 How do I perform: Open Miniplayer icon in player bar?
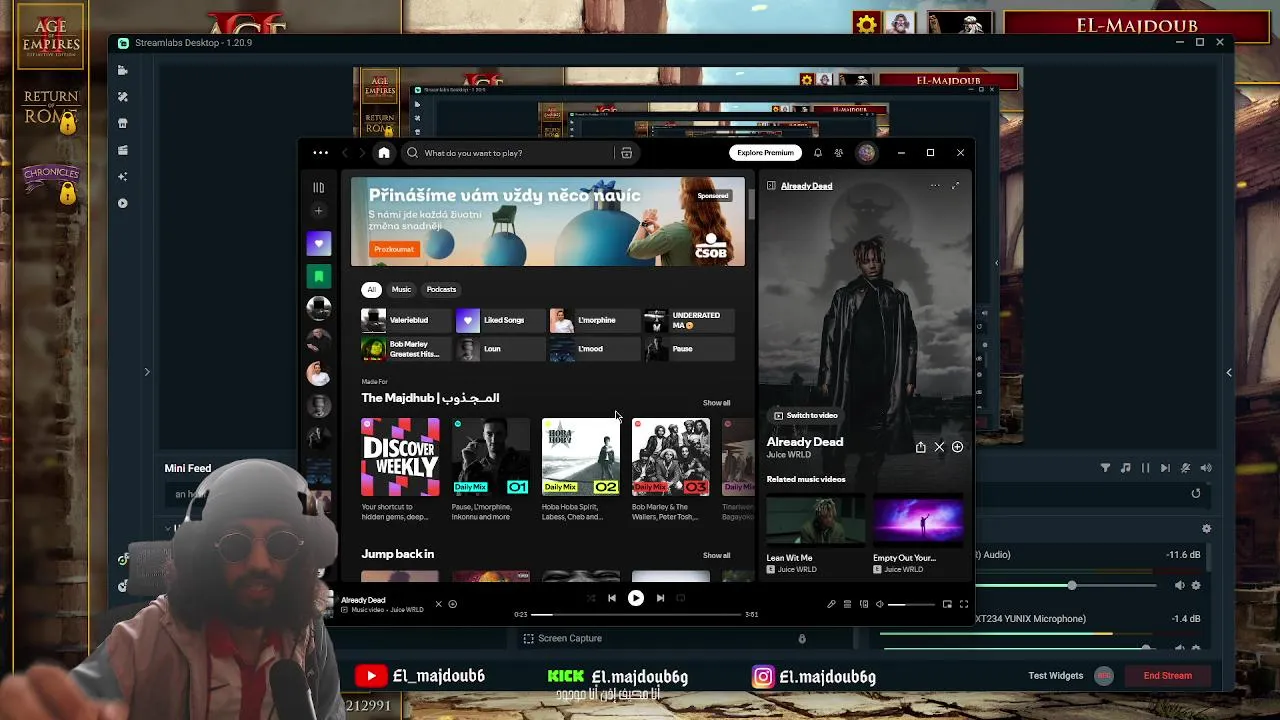[947, 604]
